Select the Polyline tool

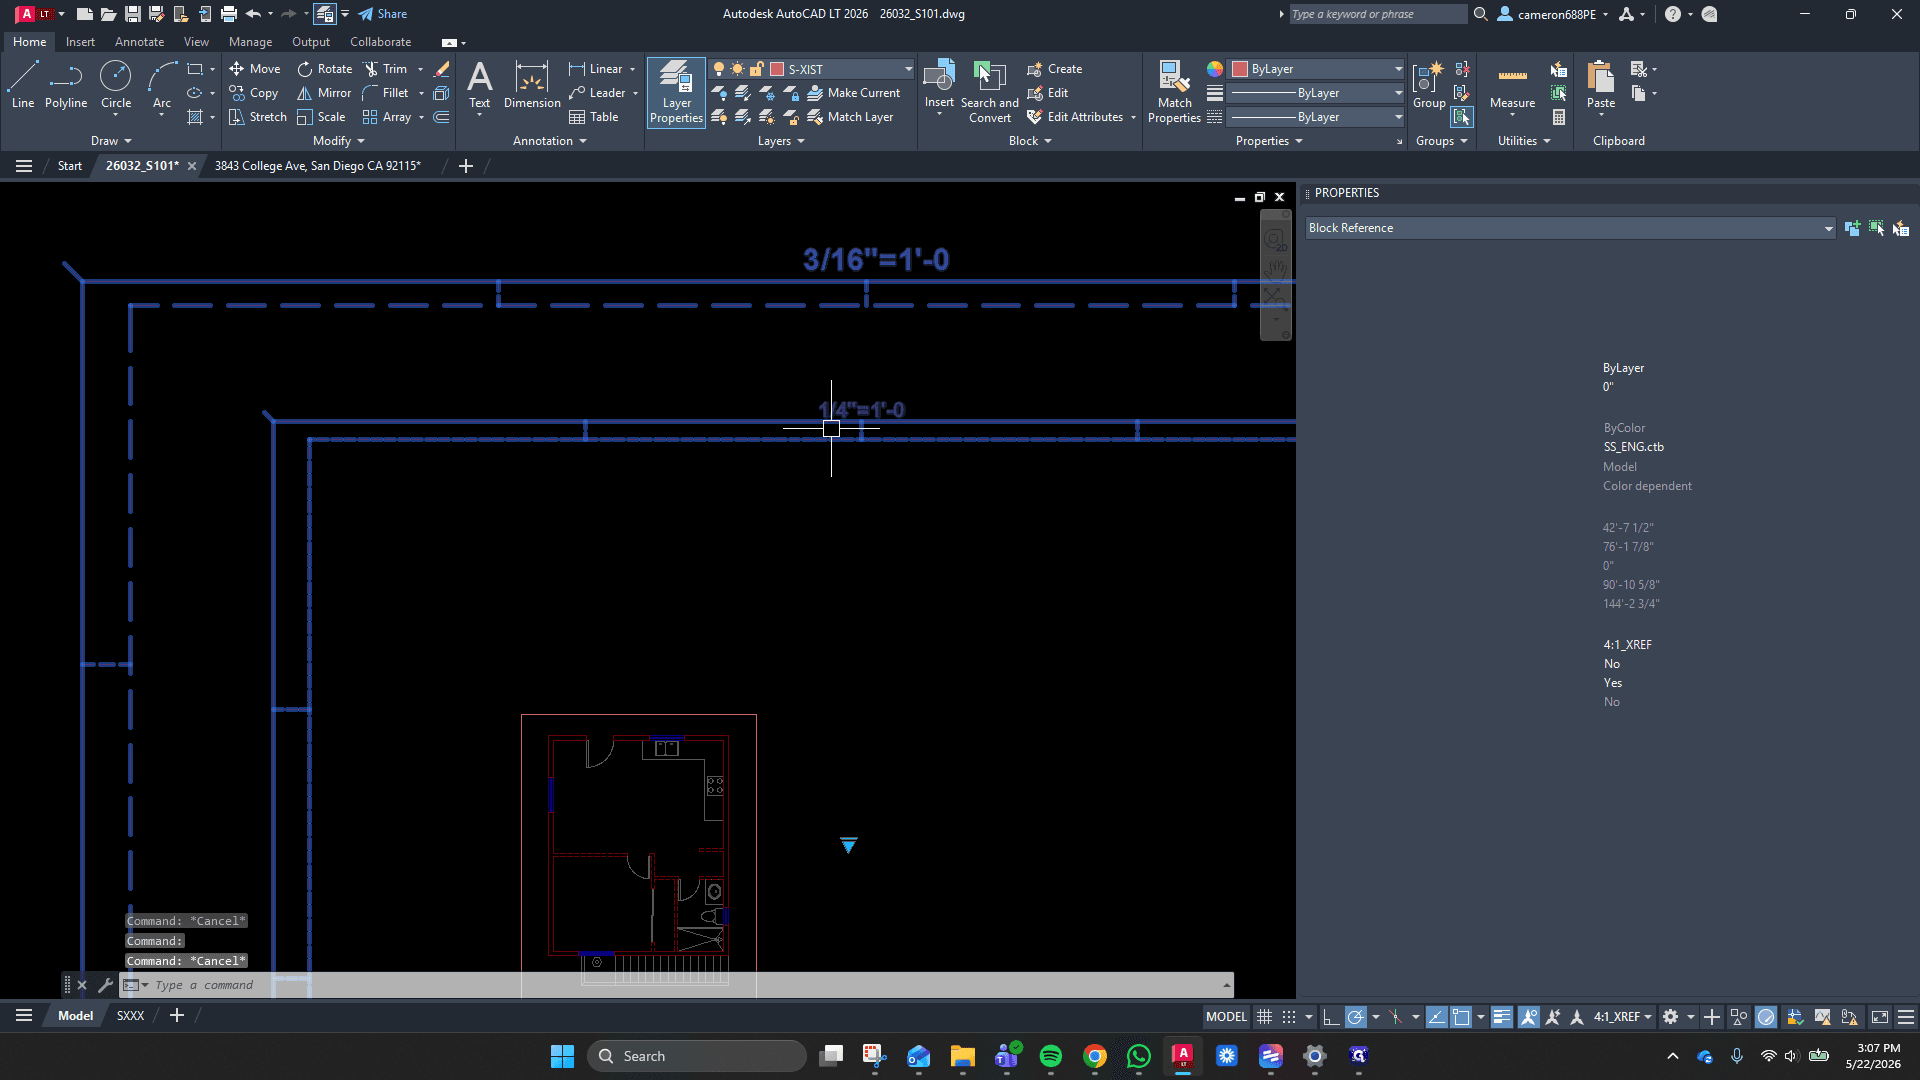(x=66, y=85)
